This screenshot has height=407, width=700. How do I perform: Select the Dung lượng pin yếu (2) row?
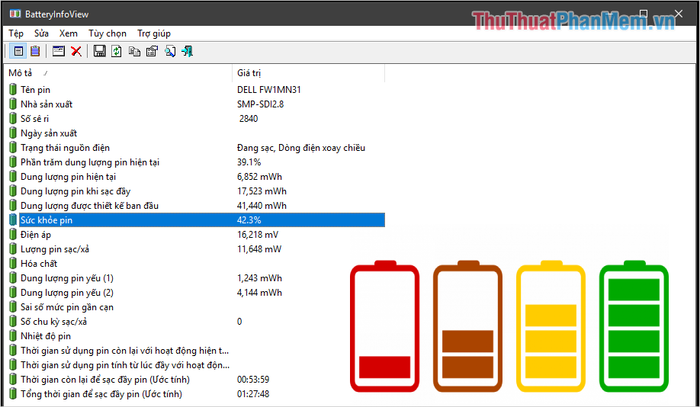[x=196, y=292]
